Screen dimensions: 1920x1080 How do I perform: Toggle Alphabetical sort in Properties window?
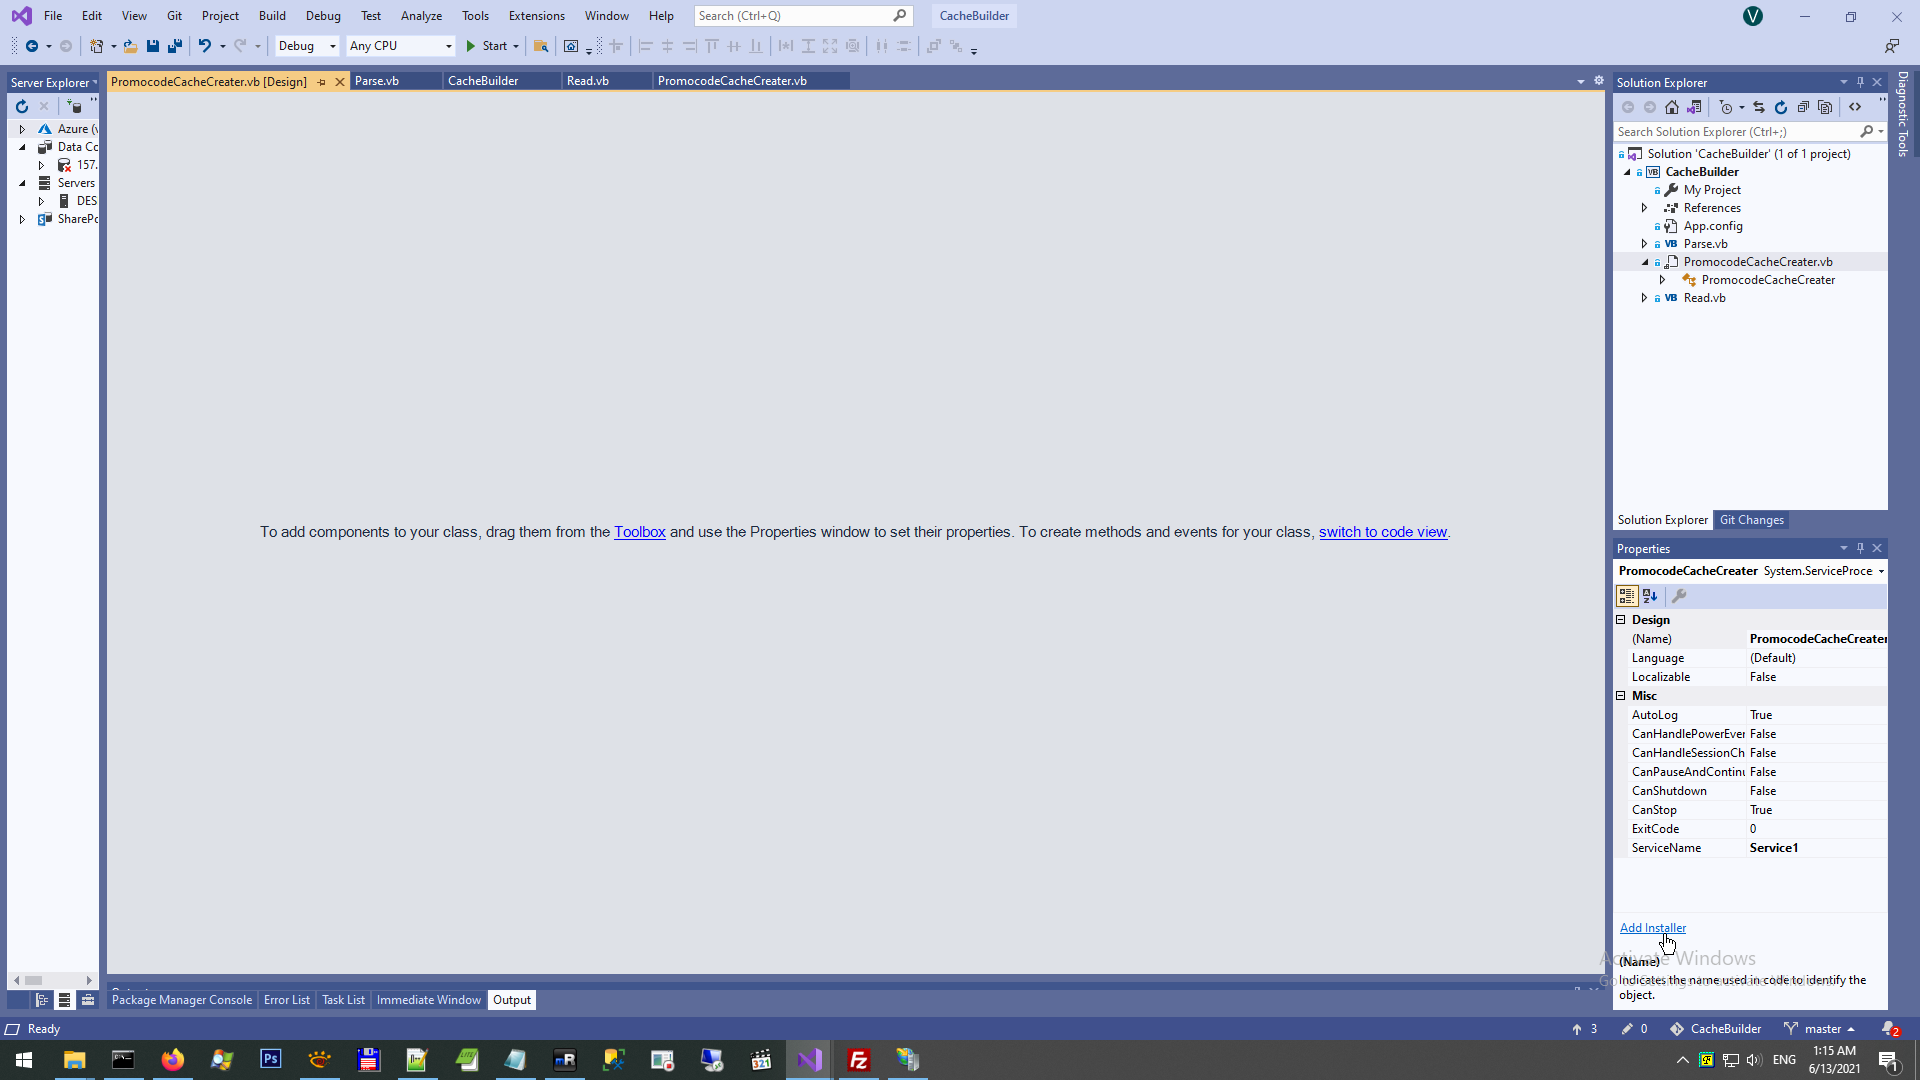pos(1650,596)
